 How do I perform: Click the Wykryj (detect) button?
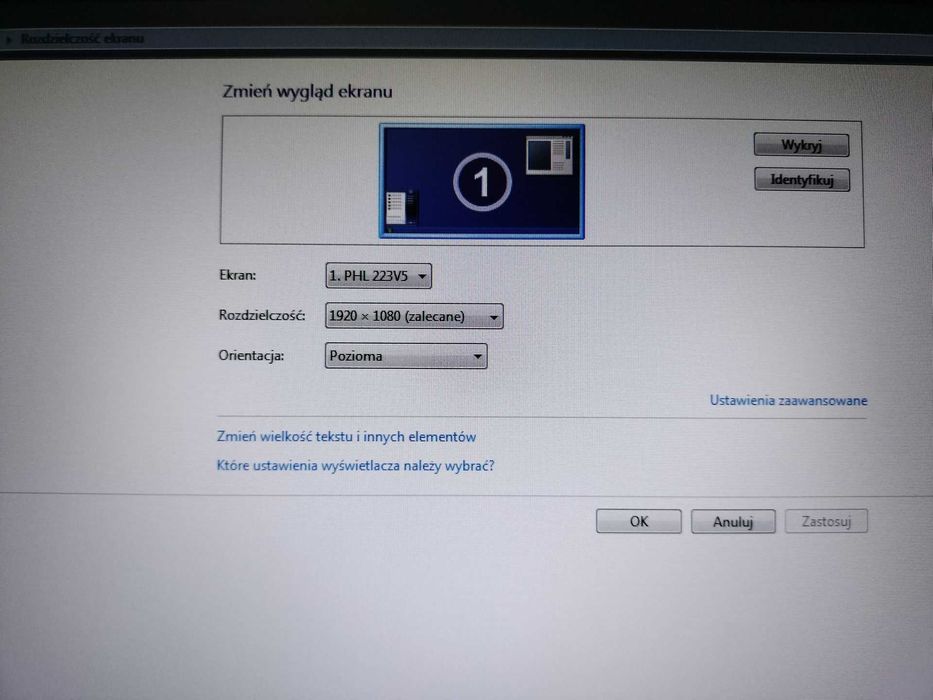(x=801, y=145)
